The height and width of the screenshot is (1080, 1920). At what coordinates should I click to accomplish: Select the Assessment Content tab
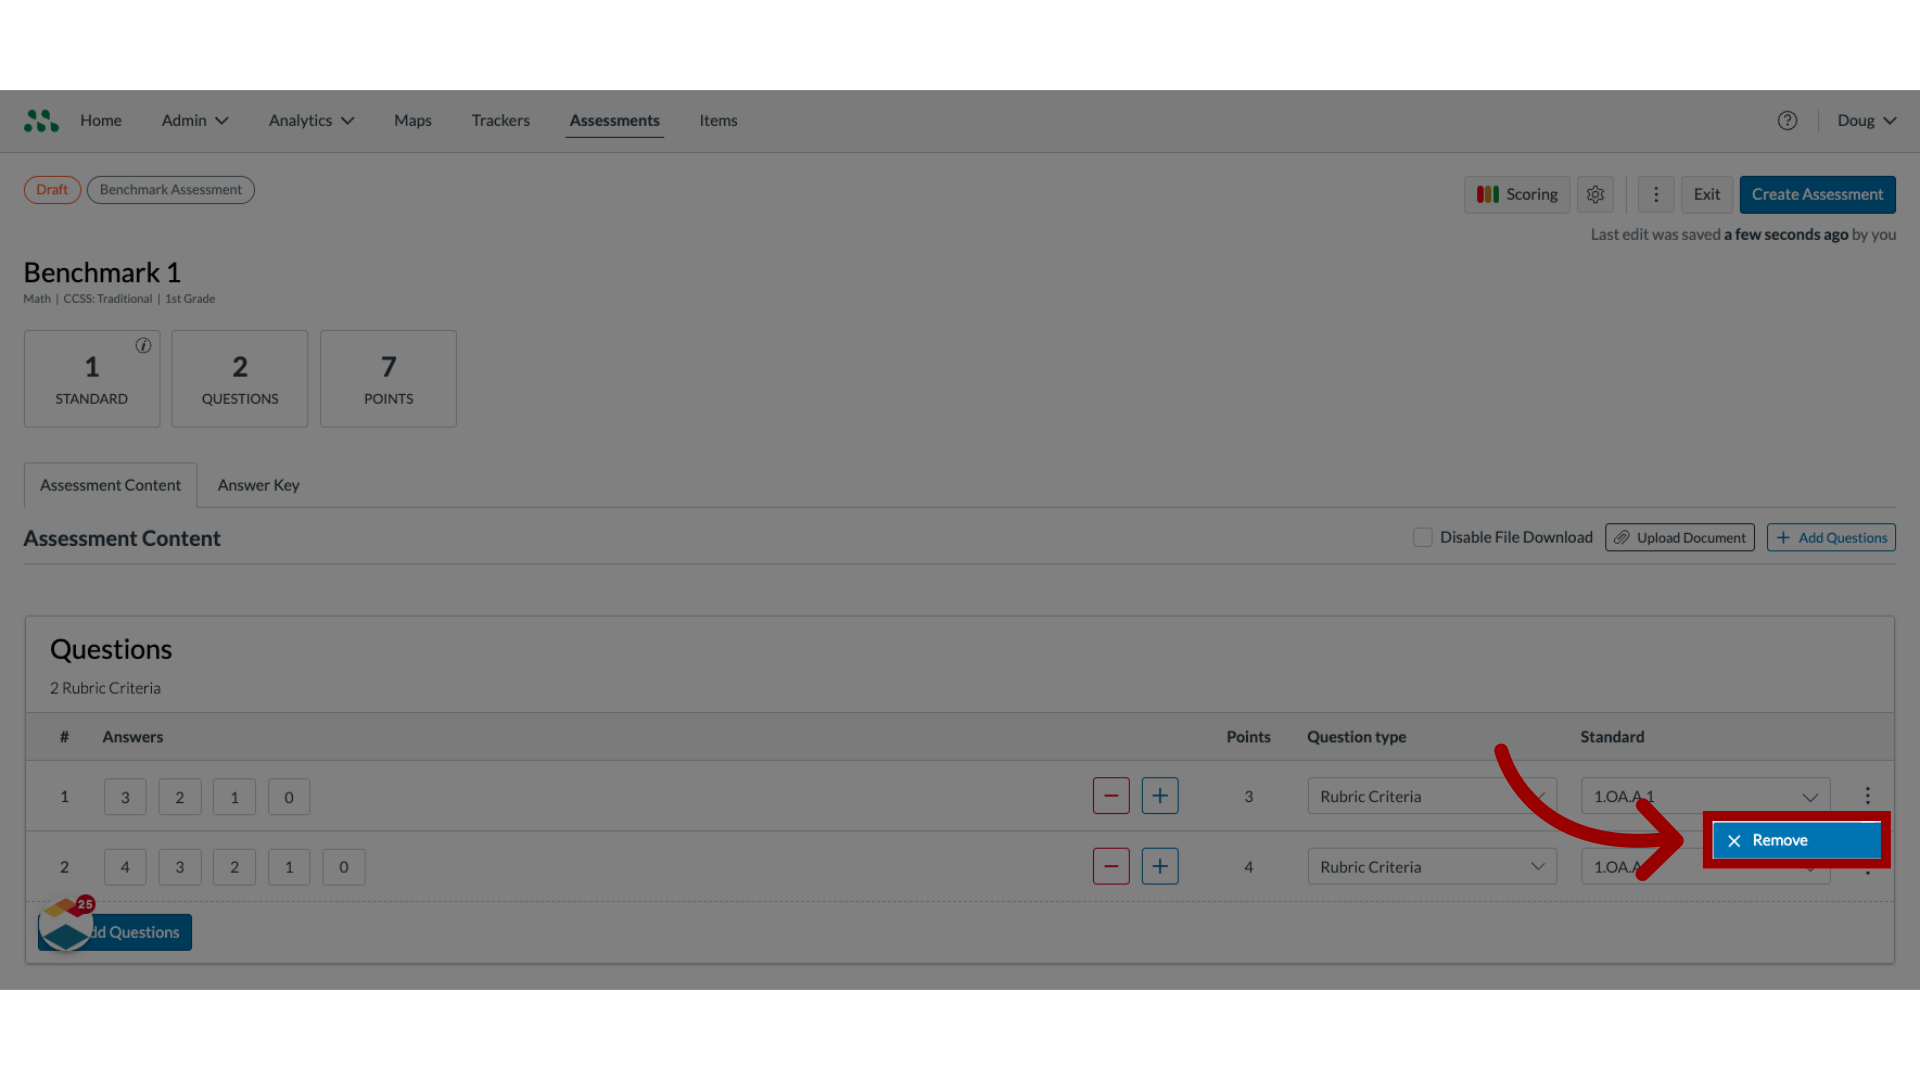pos(111,484)
